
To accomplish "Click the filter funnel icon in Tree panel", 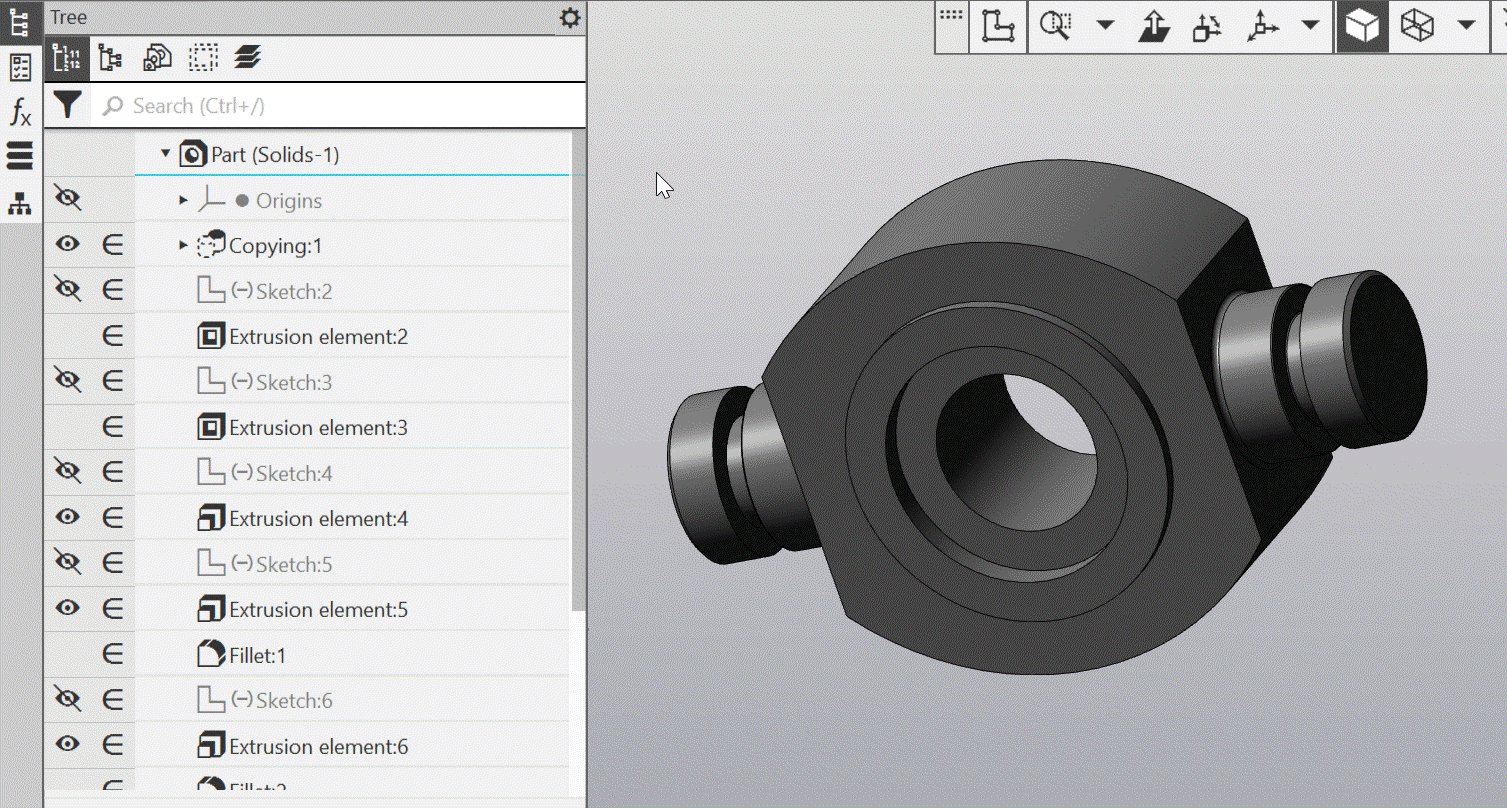I will coord(67,105).
